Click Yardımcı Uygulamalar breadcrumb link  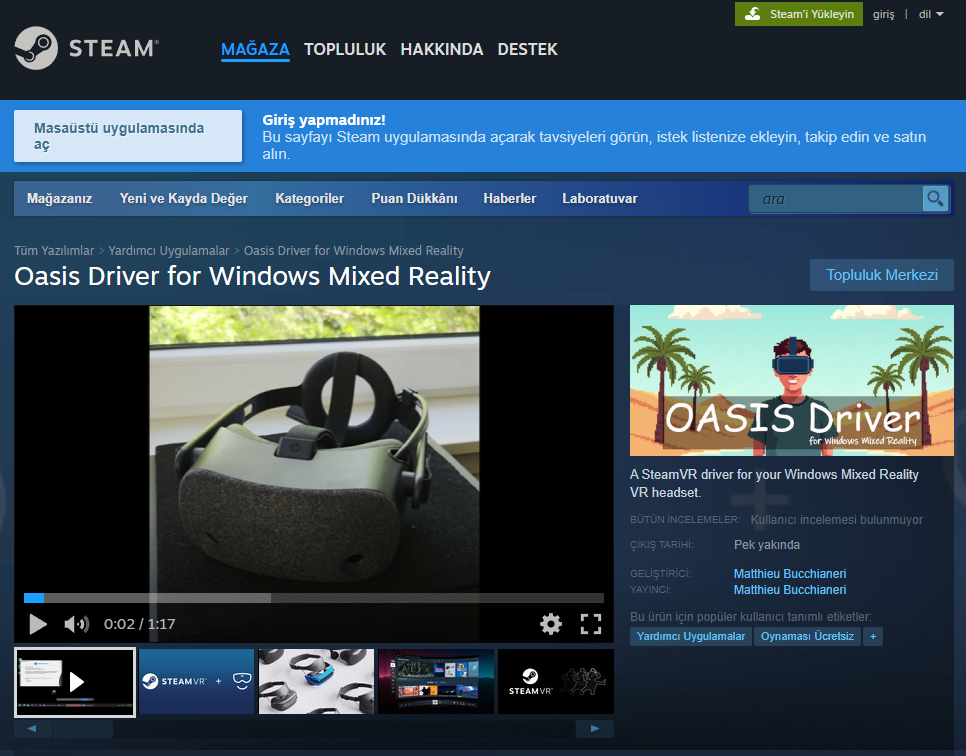point(169,251)
